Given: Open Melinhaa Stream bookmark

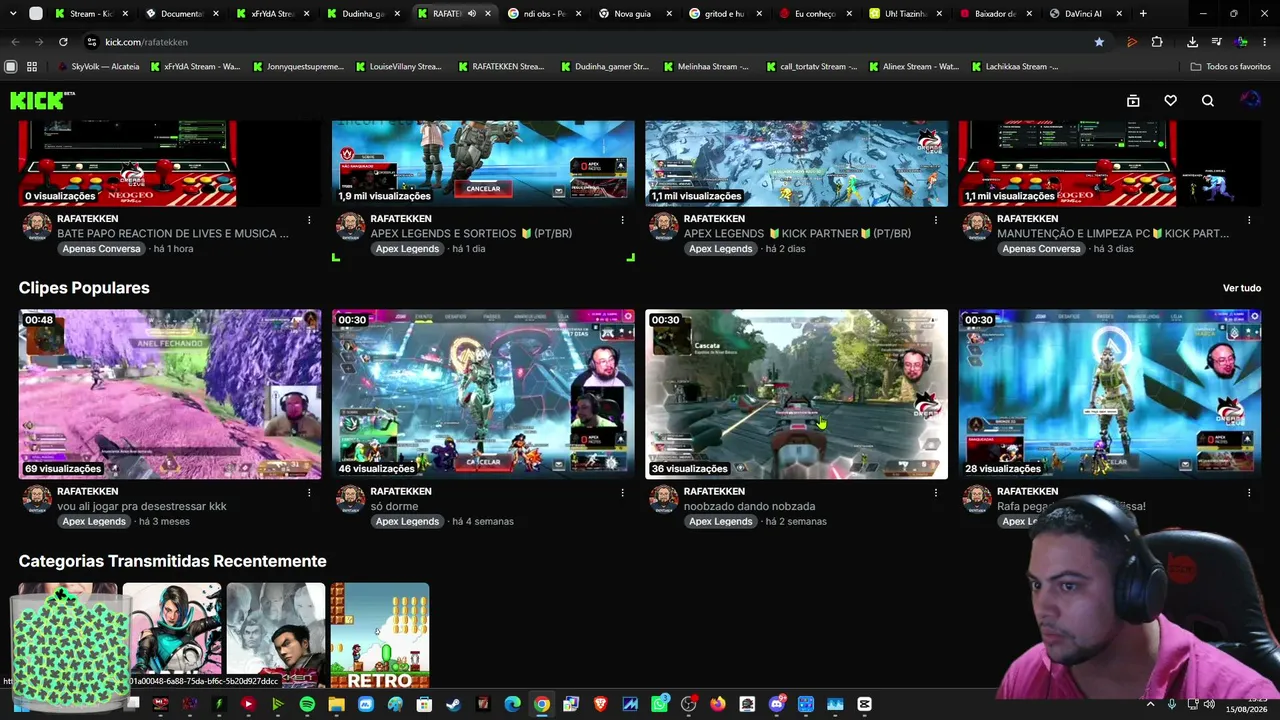Looking at the screenshot, I should coord(705,67).
